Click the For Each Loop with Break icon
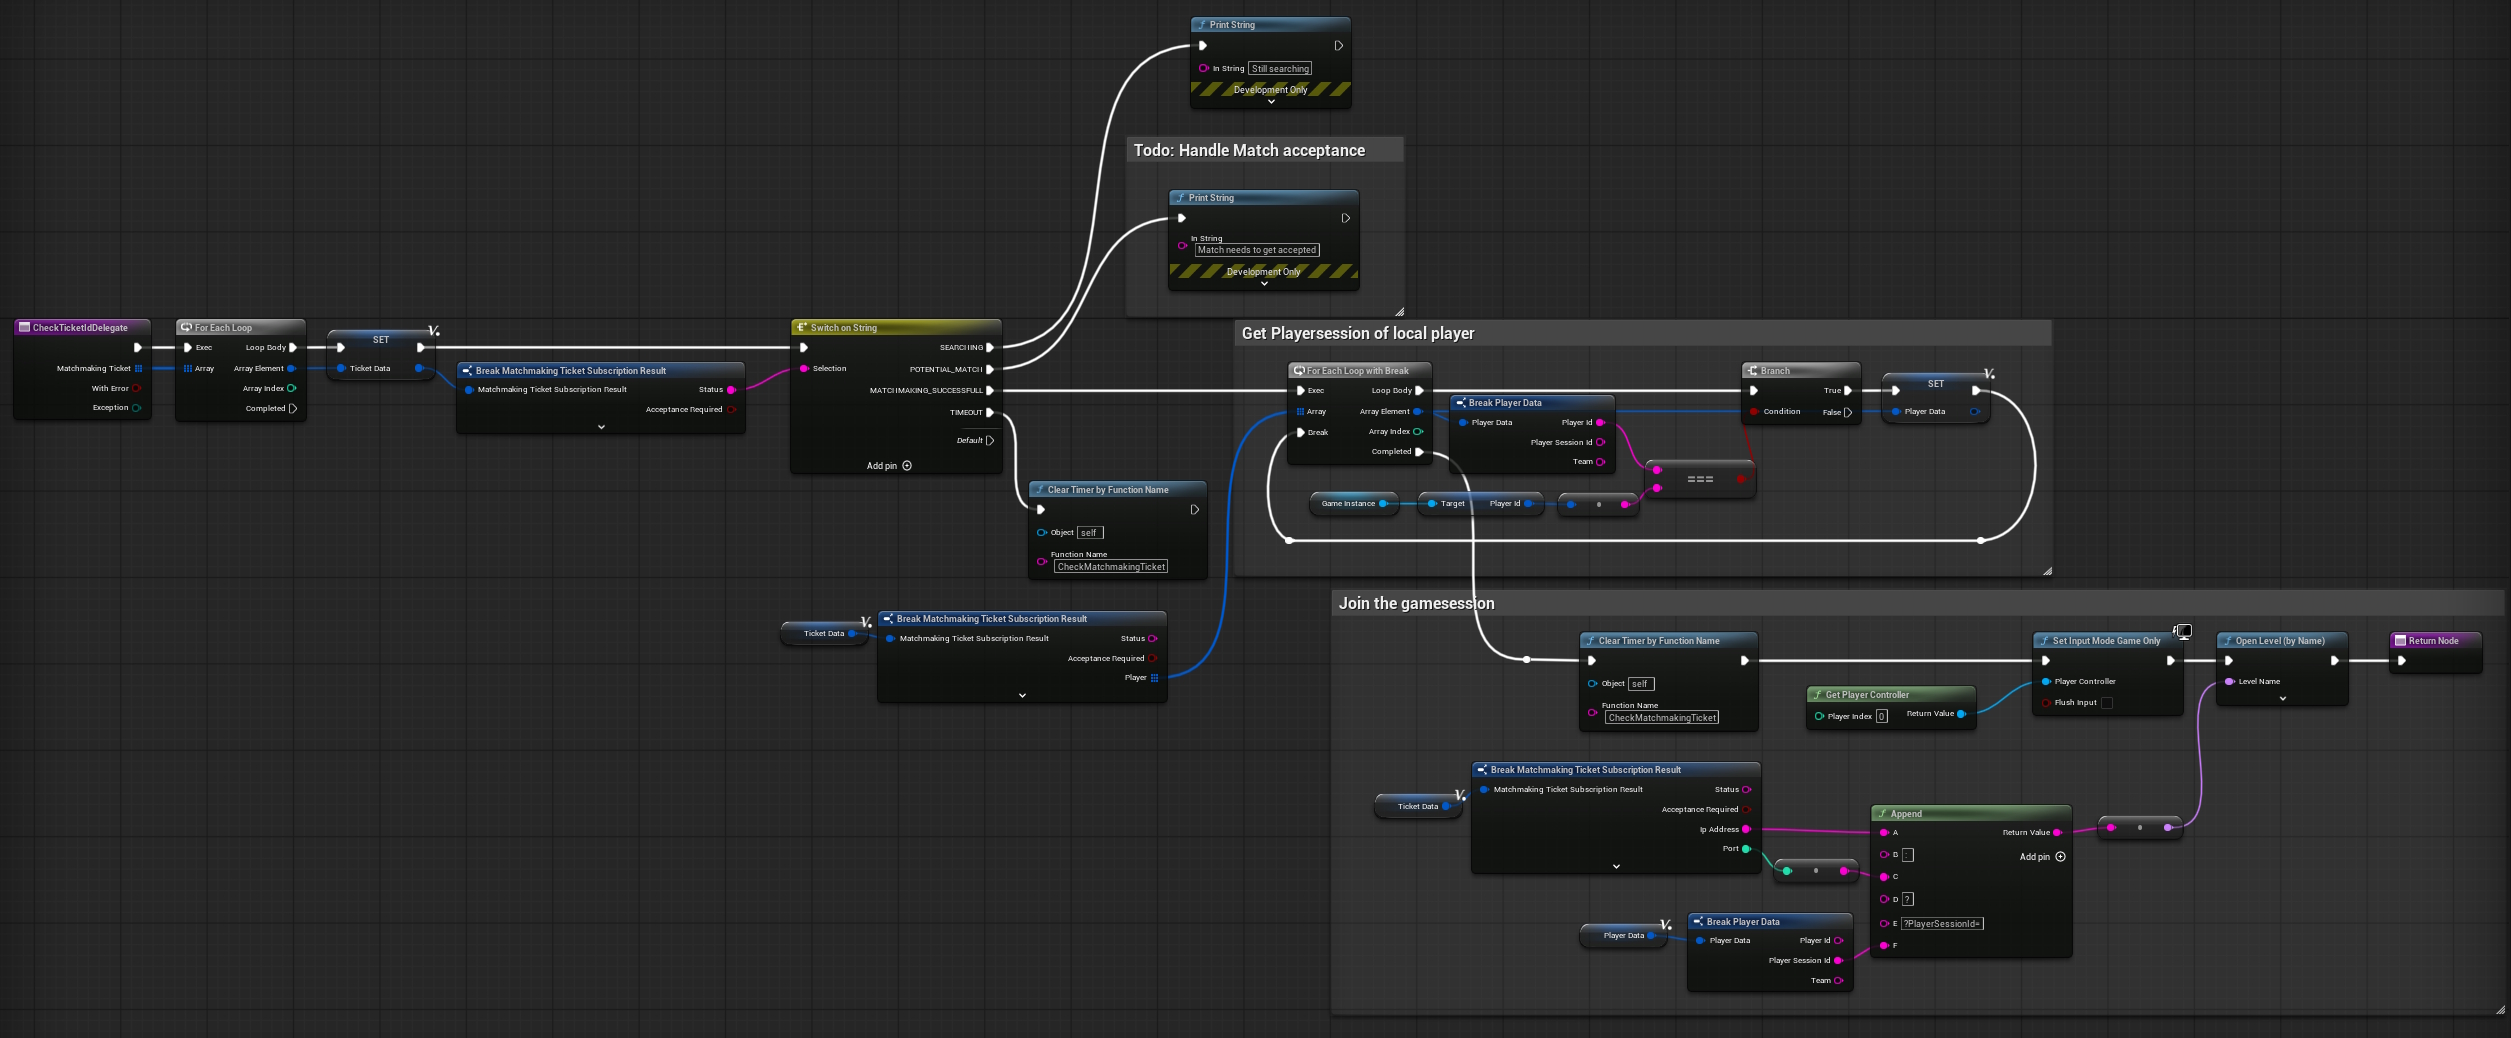Screen dimensions: 2511x1038 click(x=1298, y=370)
